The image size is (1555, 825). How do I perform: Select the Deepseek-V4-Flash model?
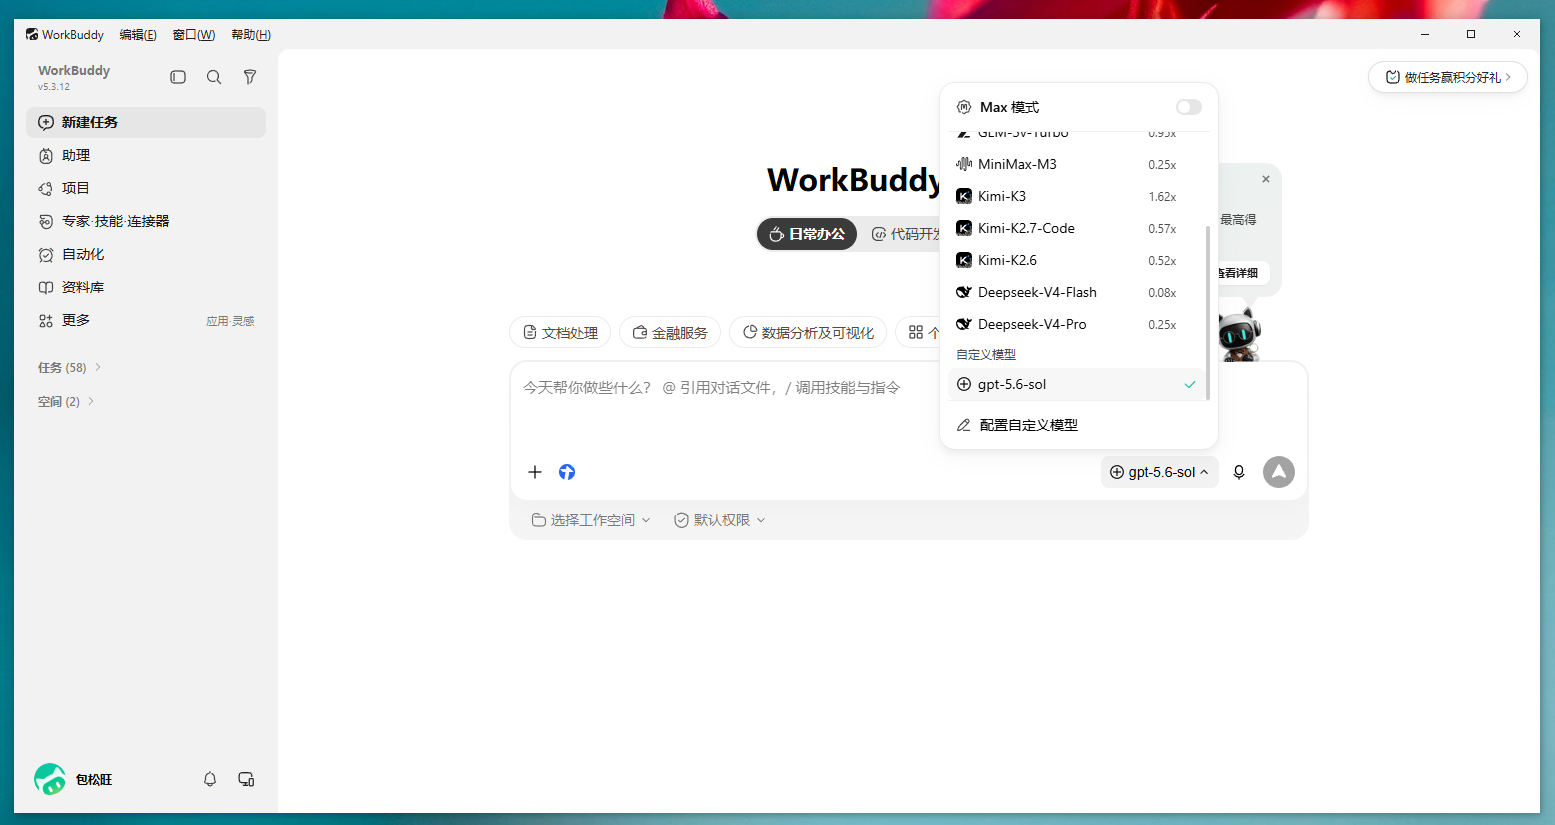1076,292
